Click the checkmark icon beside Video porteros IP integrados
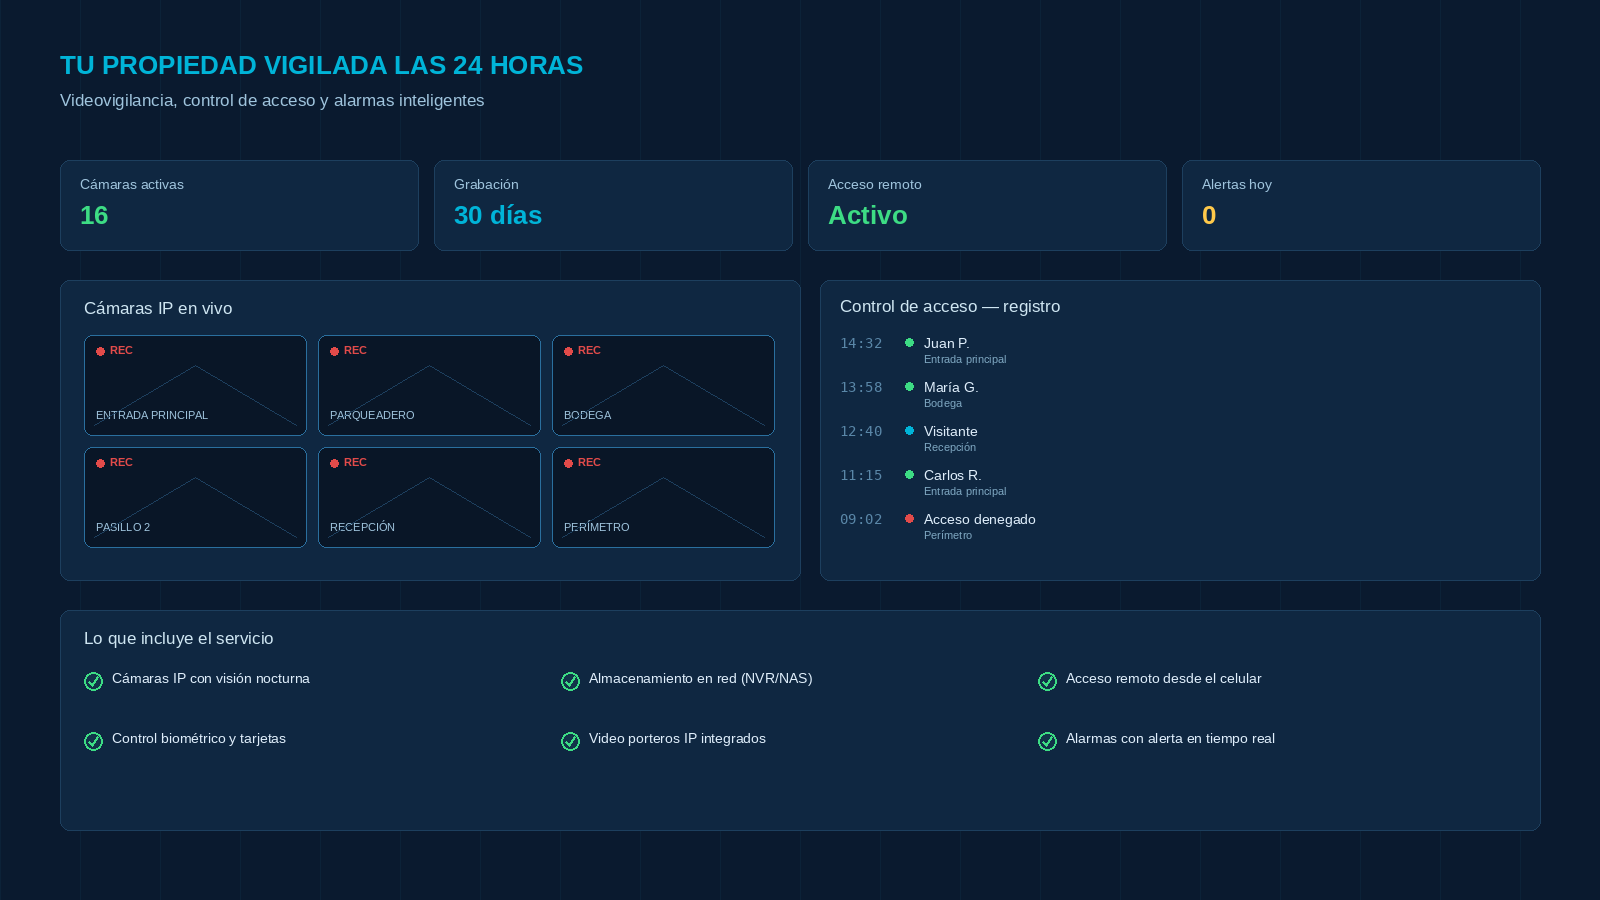Viewport: 1600px width, 900px height. pos(570,742)
